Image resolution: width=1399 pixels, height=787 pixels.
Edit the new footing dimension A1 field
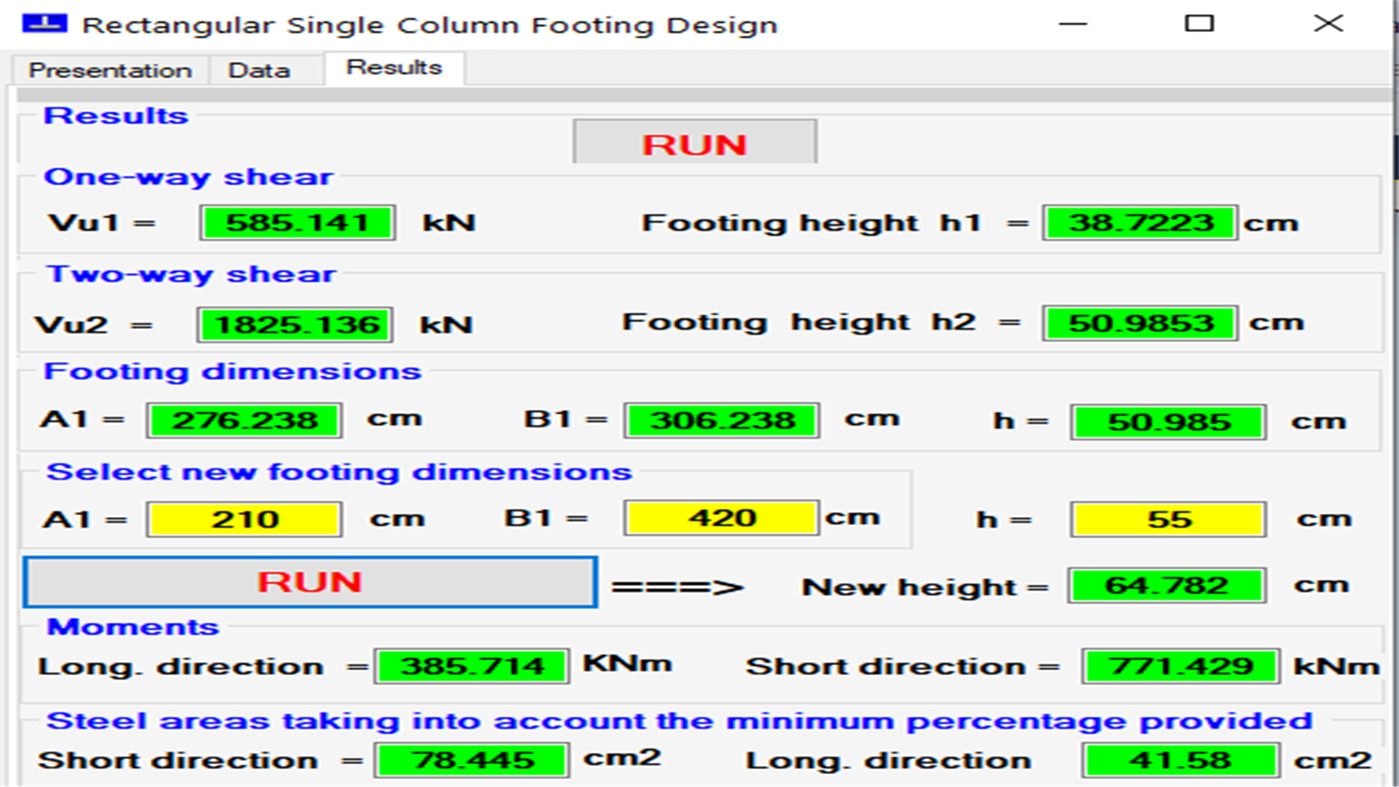point(243,518)
